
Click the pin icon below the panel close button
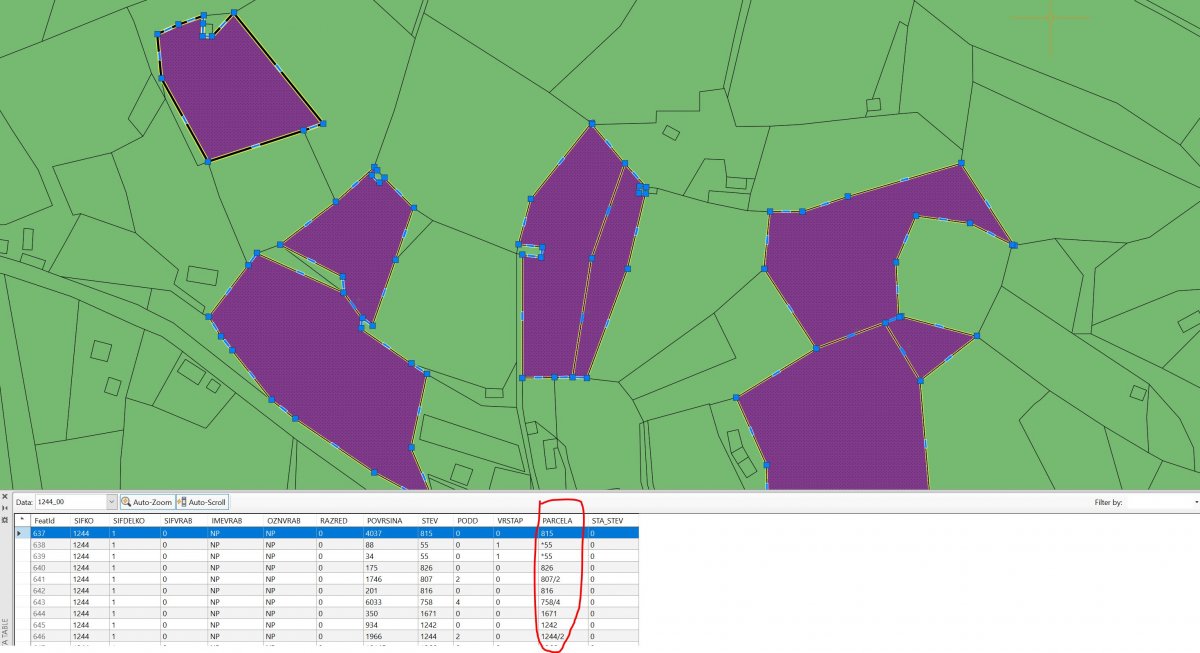click(x=4, y=508)
